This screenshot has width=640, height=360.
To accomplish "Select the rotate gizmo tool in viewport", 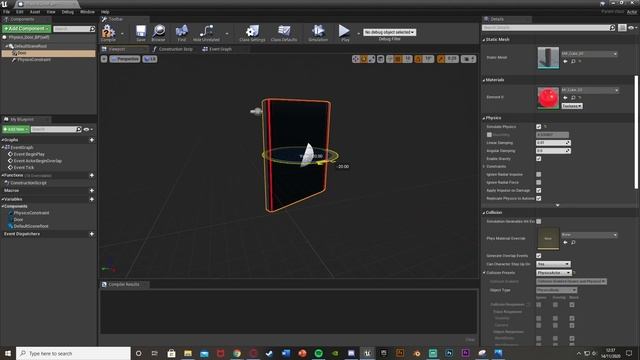I will [364, 59].
